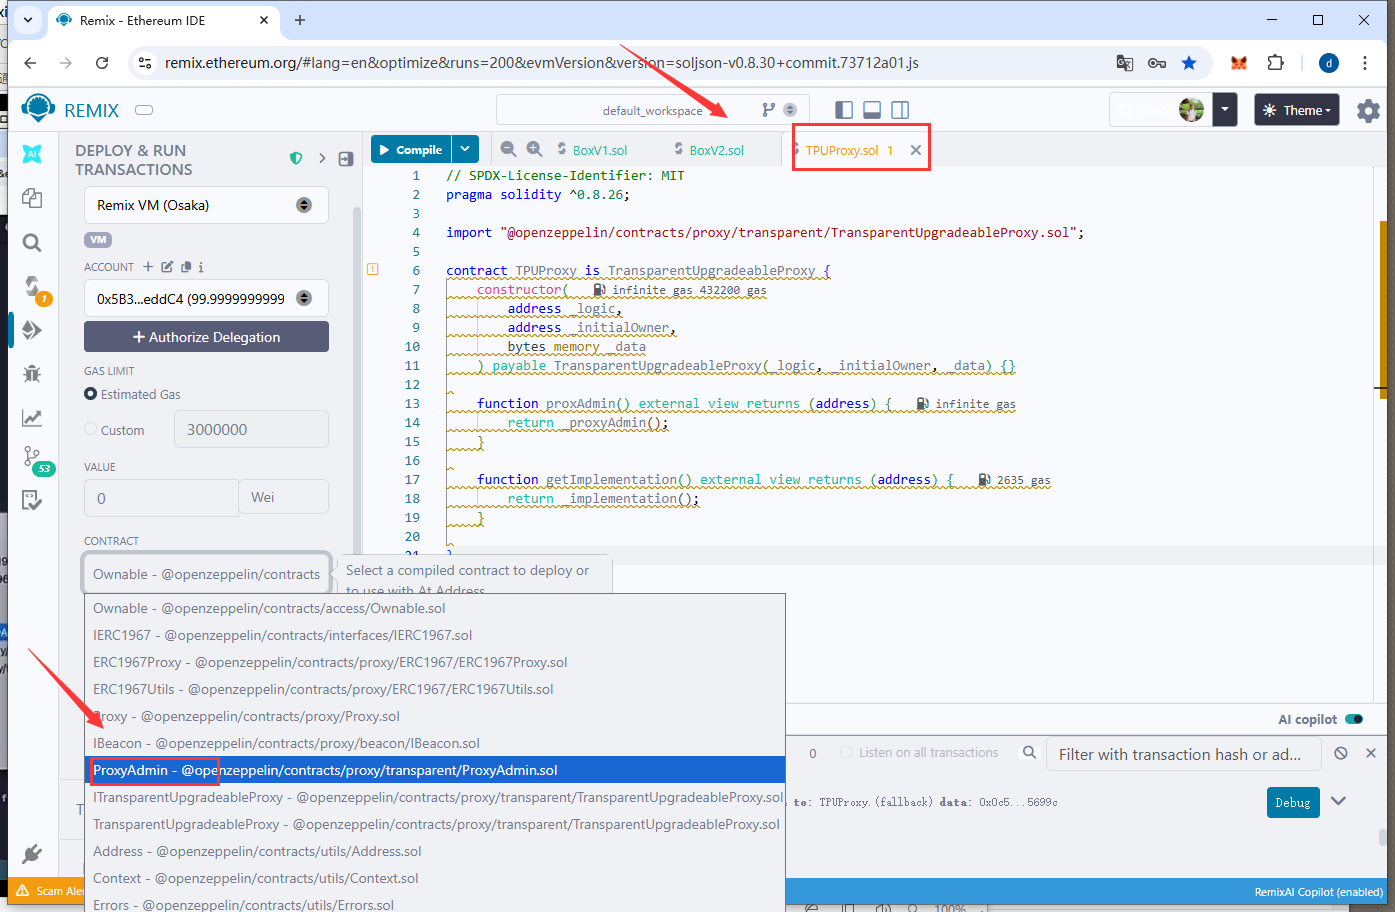Click RemixAI Copilot (enabled) status text
The width and height of the screenshot is (1395, 912).
point(1318,892)
